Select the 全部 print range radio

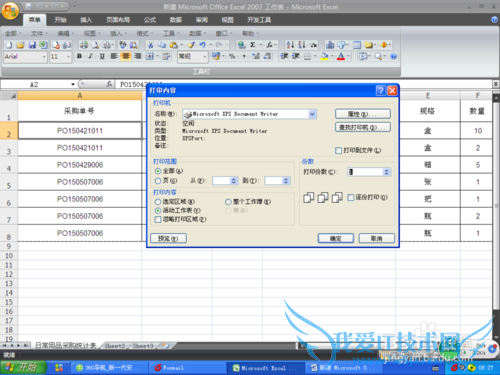[x=158, y=171]
